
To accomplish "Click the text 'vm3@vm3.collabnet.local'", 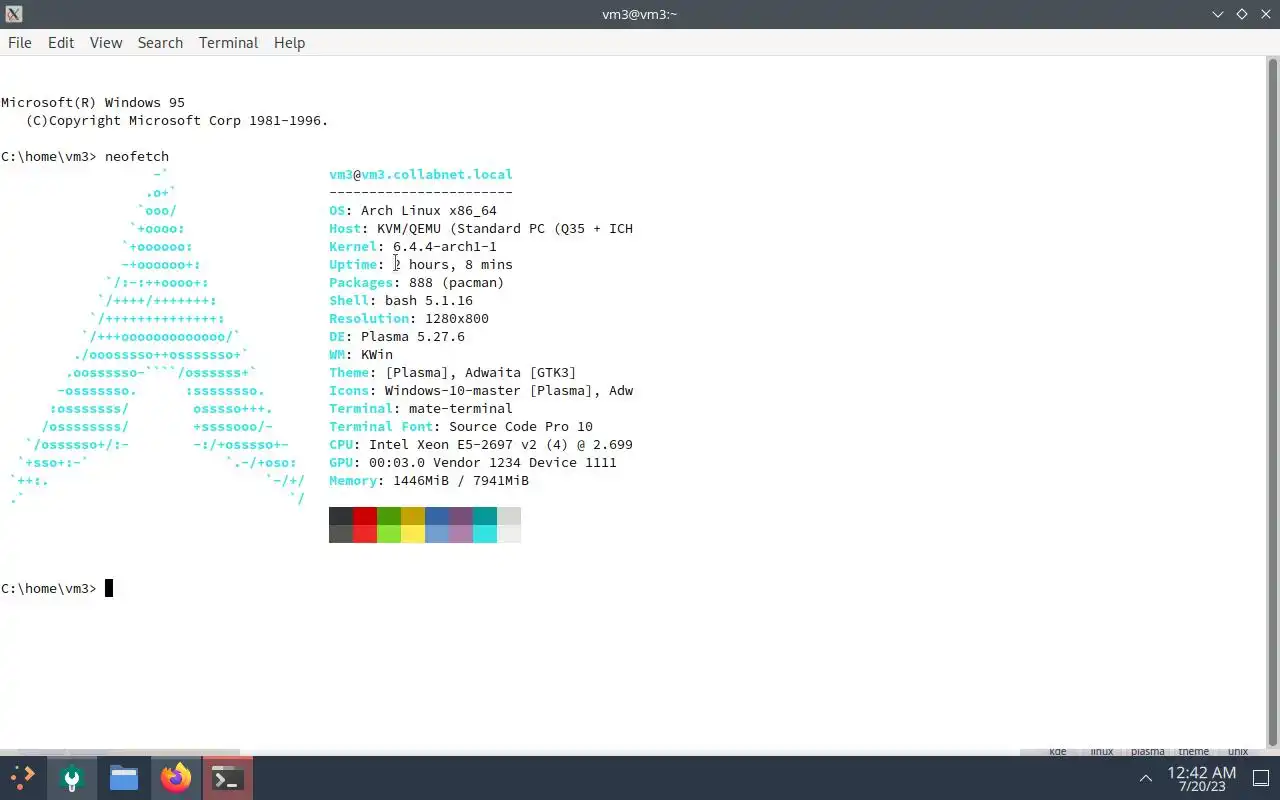I will 421,174.
